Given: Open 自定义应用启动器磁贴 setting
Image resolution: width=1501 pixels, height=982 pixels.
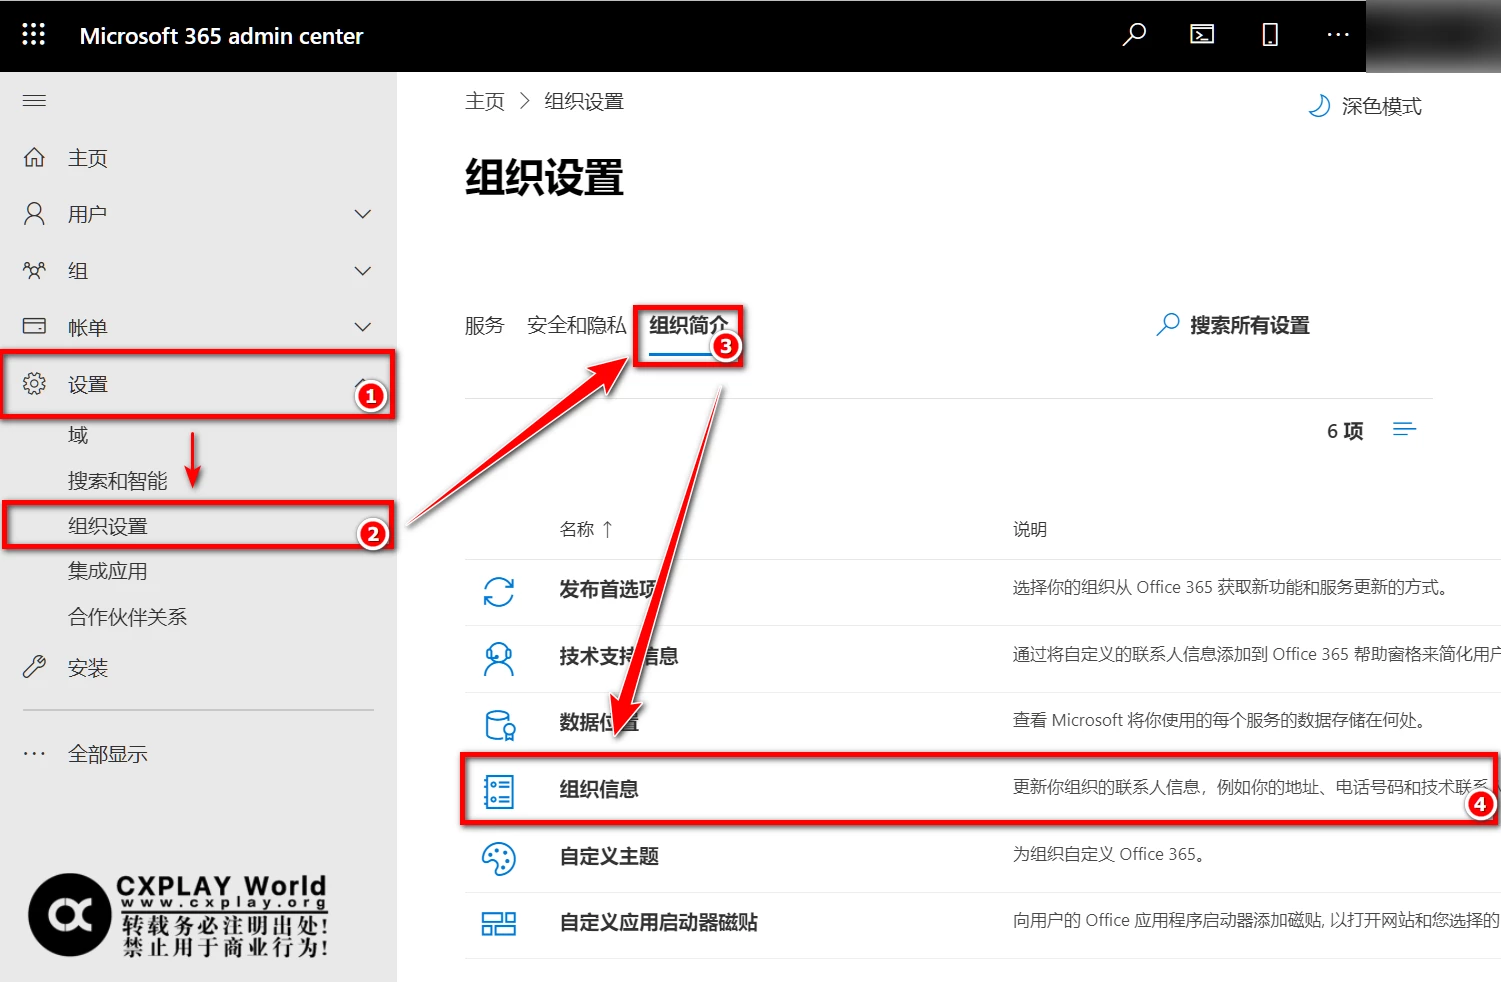Looking at the screenshot, I should [x=658, y=922].
